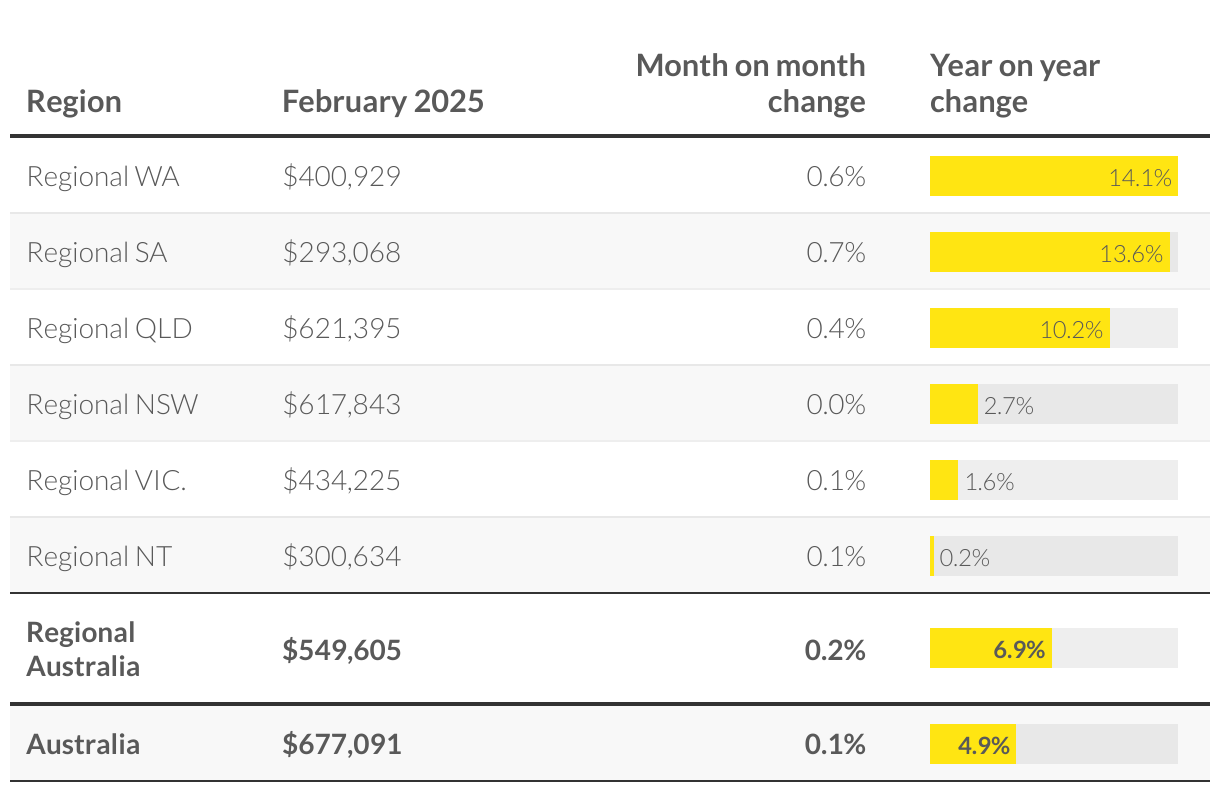This screenshot has height=792, width=1220.
Task: Select the Regional VIC. row label
Action: (107, 481)
